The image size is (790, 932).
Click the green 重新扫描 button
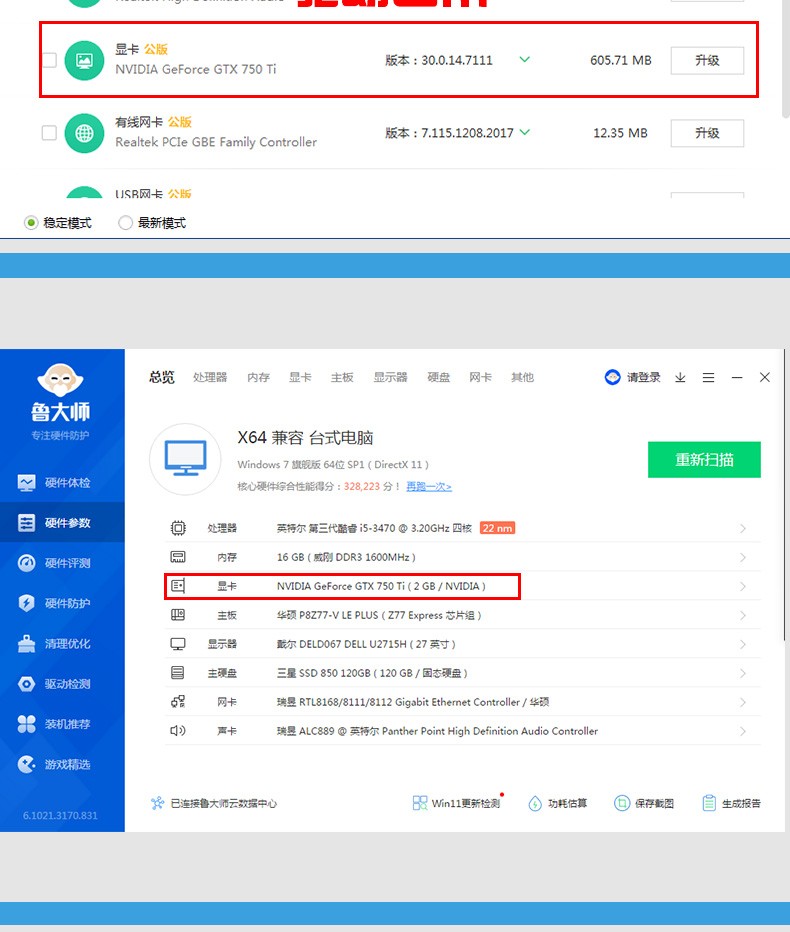click(x=704, y=459)
